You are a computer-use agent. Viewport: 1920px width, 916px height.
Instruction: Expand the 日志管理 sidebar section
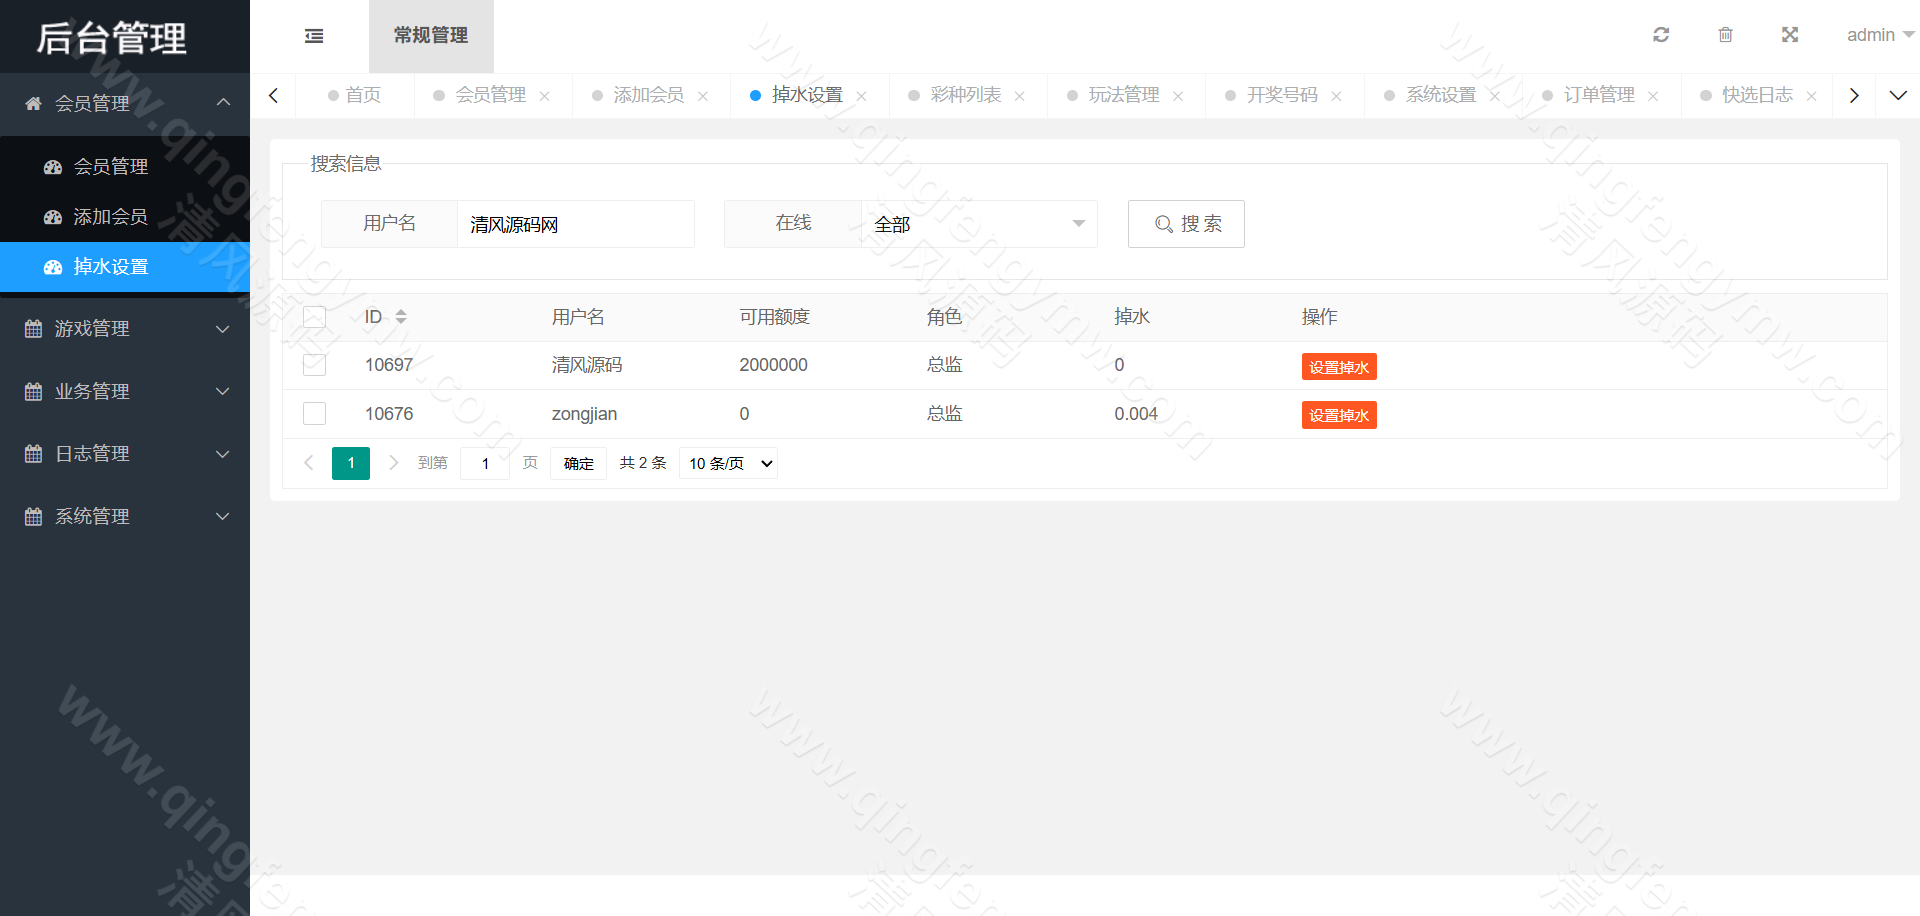click(x=92, y=453)
